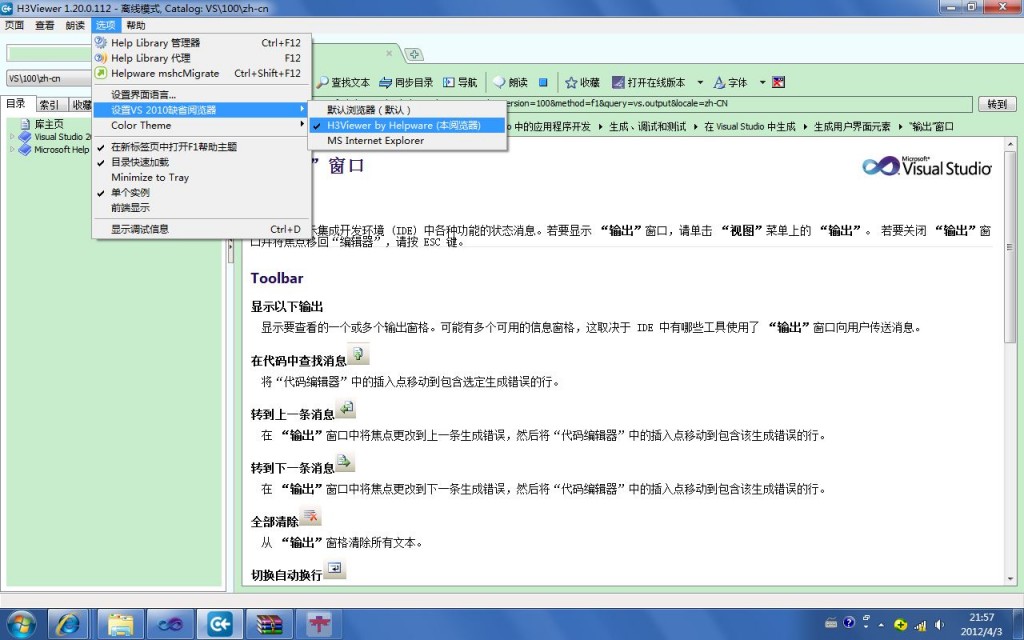1024x640 pixels.
Task: Click breadcrumb 生成、调试和测试
Action: click(x=647, y=127)
